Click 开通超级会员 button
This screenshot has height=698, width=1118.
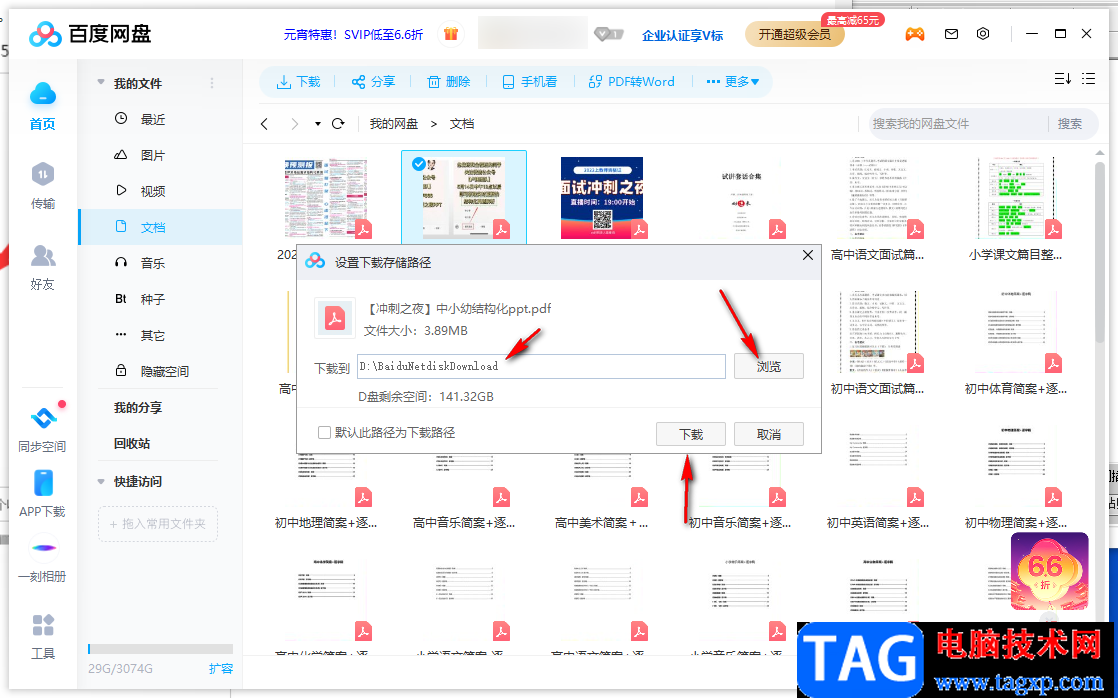794,34
